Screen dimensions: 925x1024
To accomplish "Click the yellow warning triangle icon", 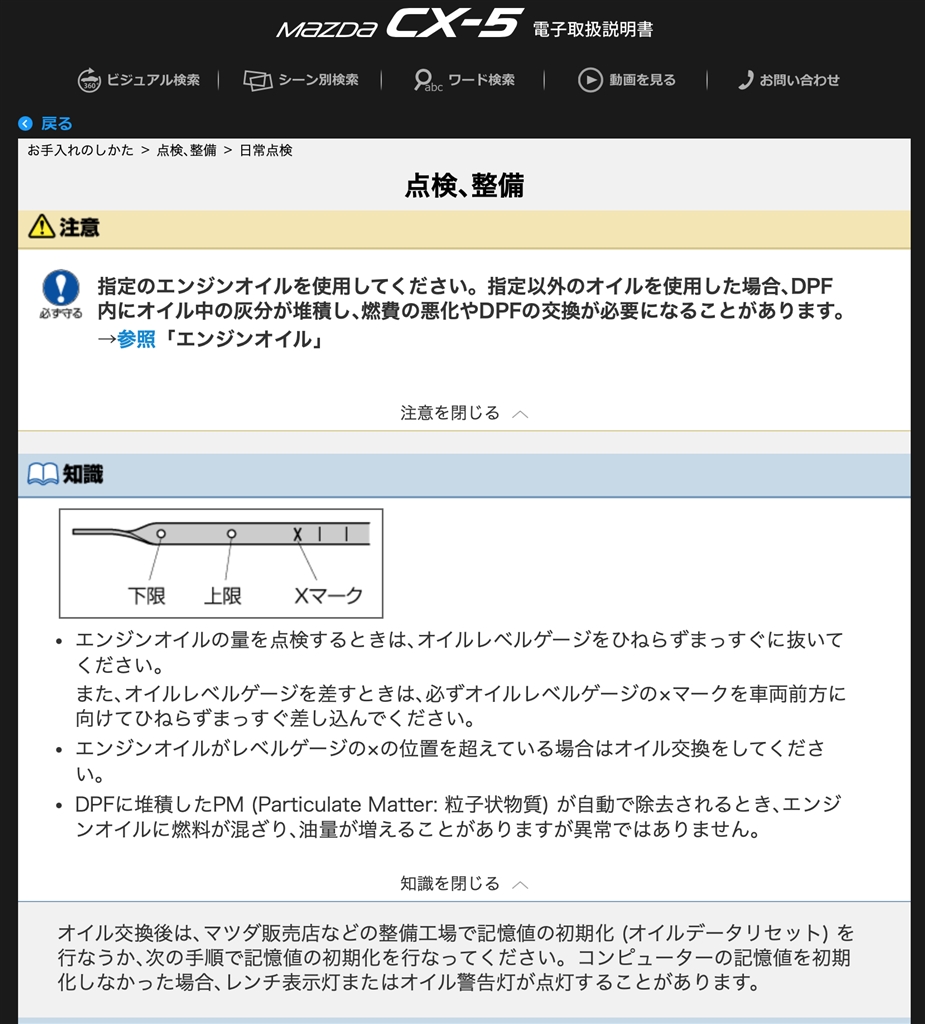I will coord(42,227).
